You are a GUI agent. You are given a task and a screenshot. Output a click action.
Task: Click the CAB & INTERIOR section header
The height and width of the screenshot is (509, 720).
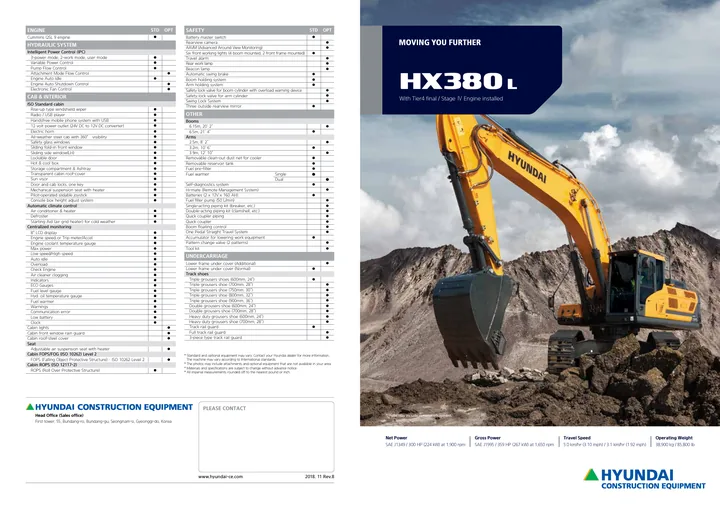pos(101,97)
